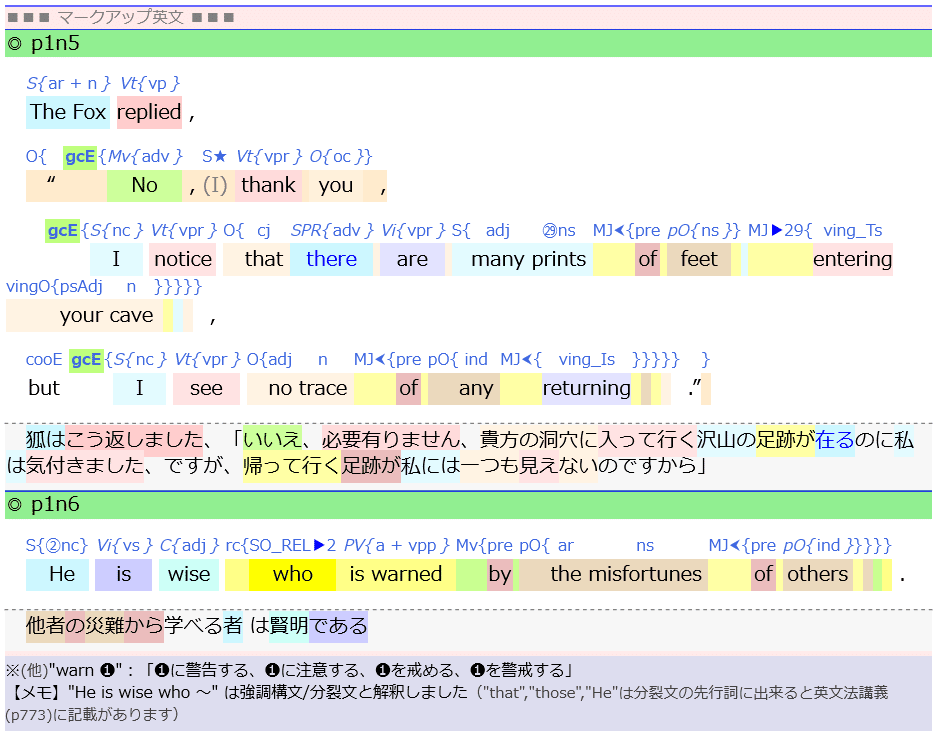Click the yellow-highlighted 'who'
Image resolution: width=934 pixels, height=732 pixels.
(x=292, y=574)
